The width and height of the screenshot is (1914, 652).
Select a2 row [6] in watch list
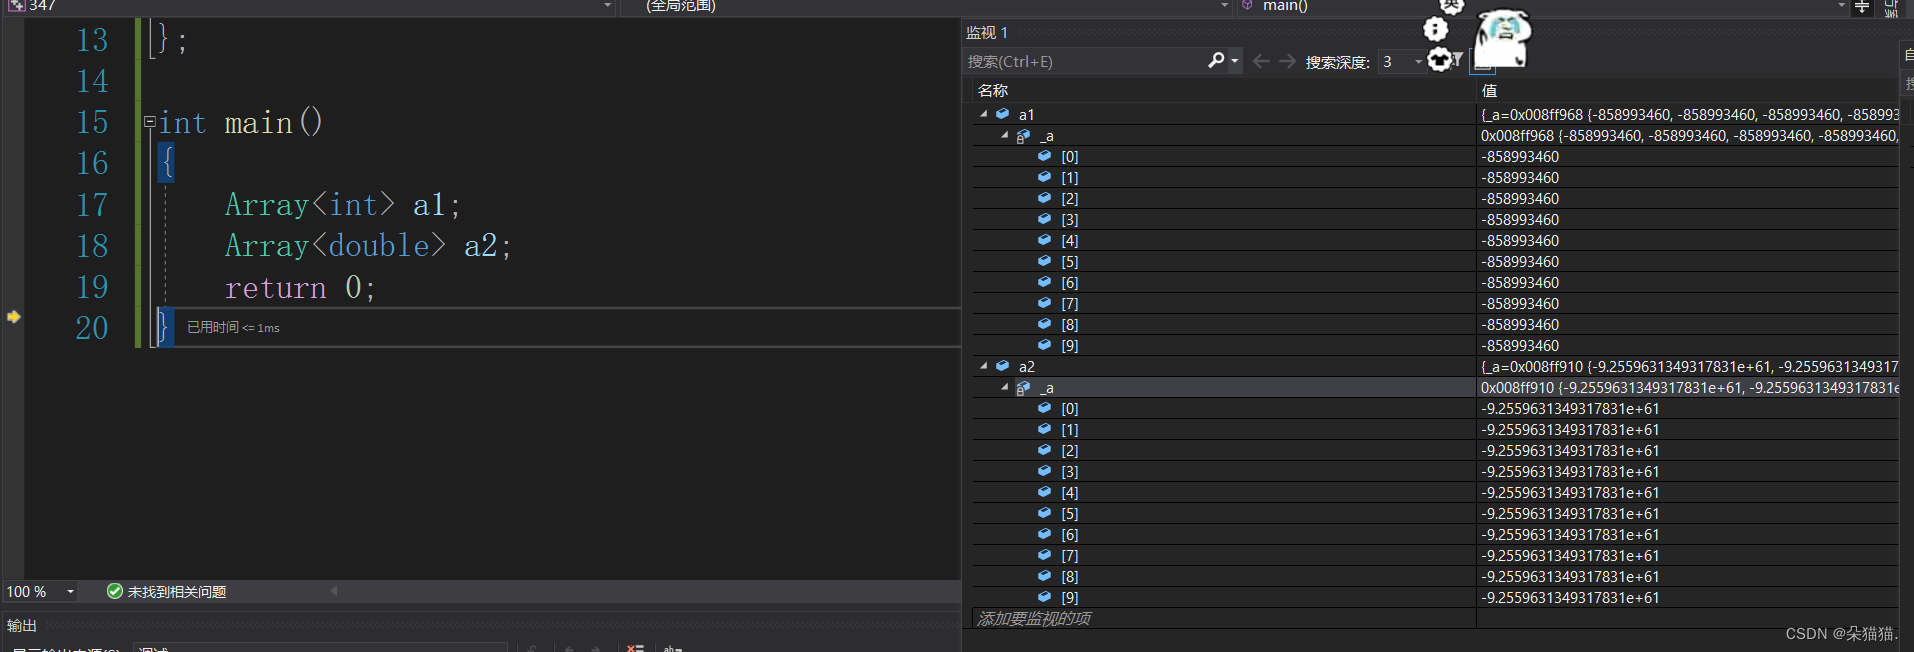[1435, 534]
